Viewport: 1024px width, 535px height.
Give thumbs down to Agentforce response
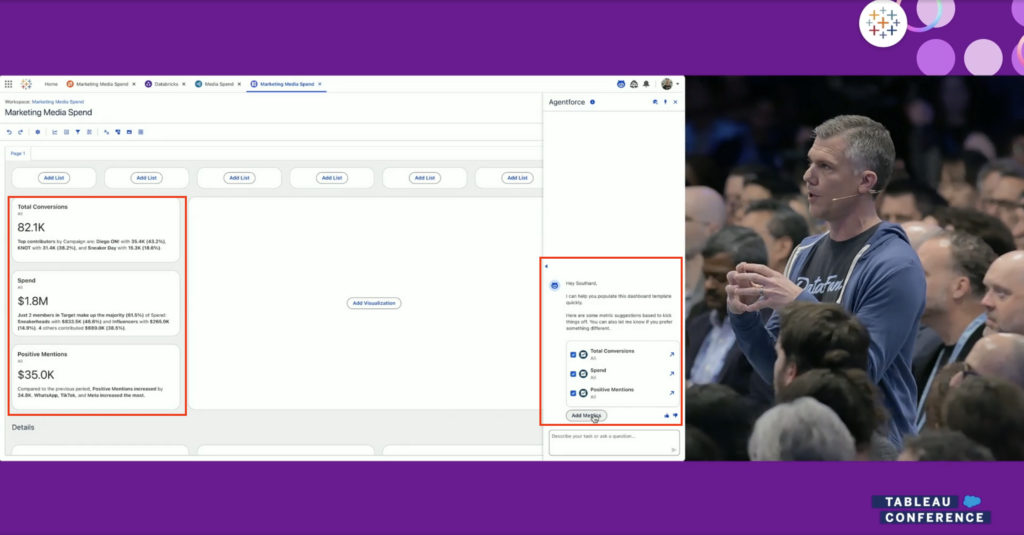coord(675,415)
